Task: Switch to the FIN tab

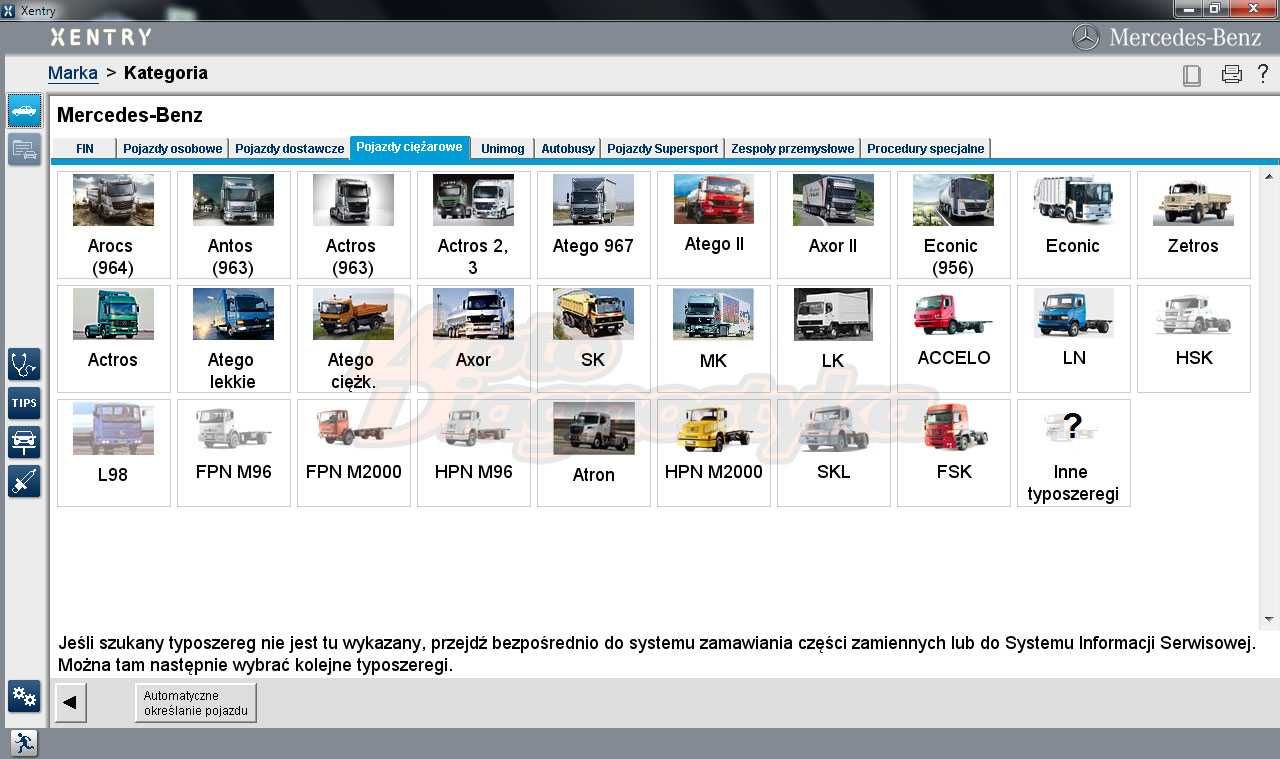Action: pos(85,148)
